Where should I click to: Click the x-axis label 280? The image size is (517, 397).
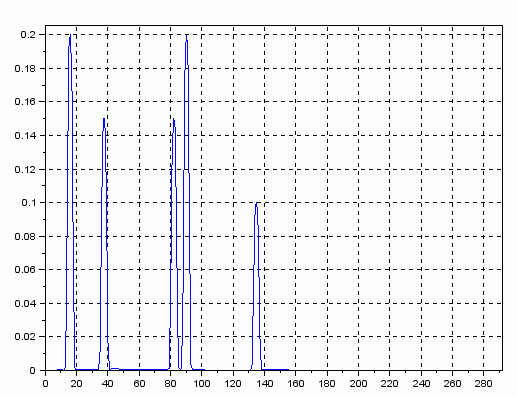(484, 384)
